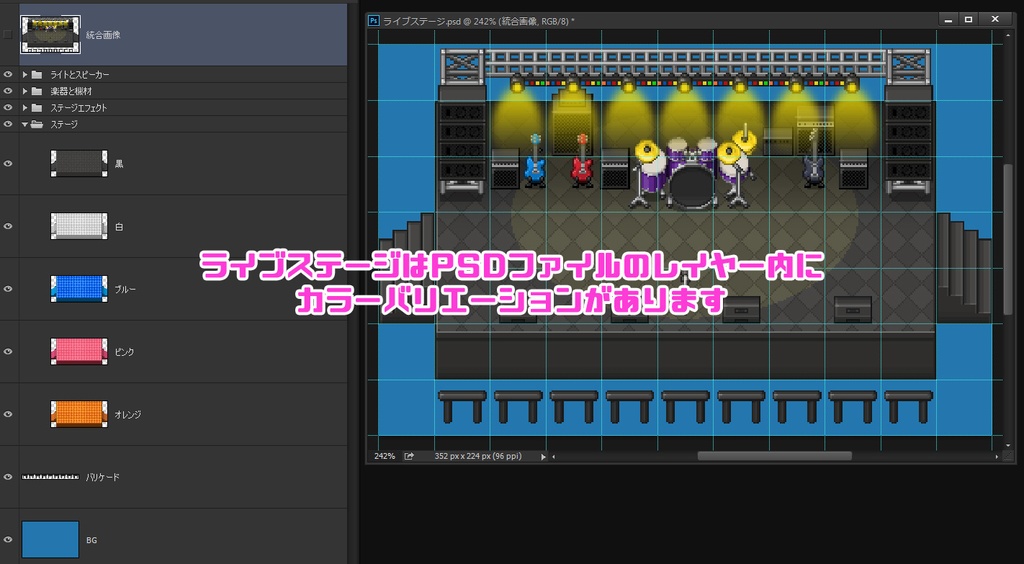The width and height of the screenshot is (1024, 564).
Task: Click the ライトとスピーカー folder icon
Action: (x=37, y=74)
